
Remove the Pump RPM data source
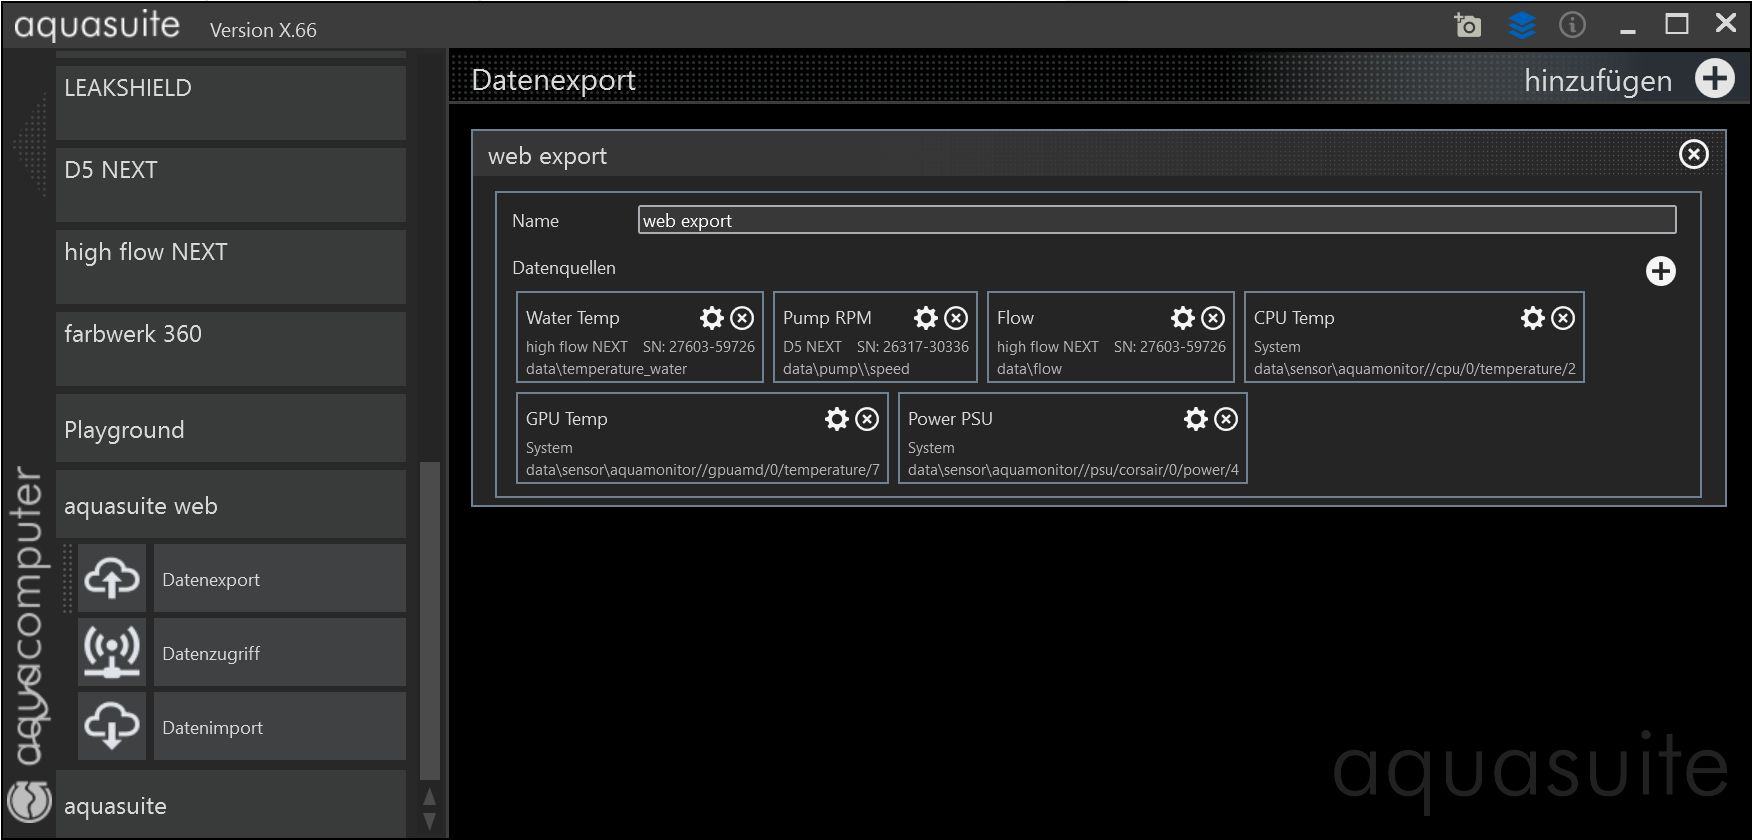[x=956, y=318]
